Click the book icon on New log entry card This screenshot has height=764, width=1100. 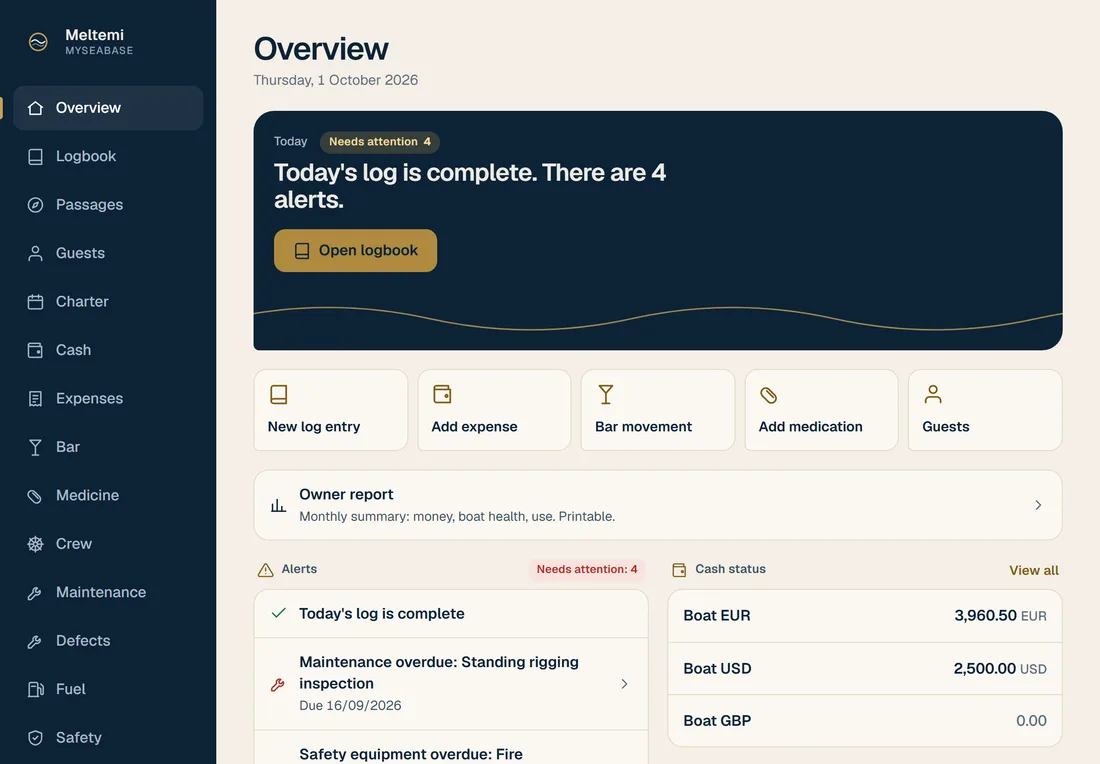(279, 394)
